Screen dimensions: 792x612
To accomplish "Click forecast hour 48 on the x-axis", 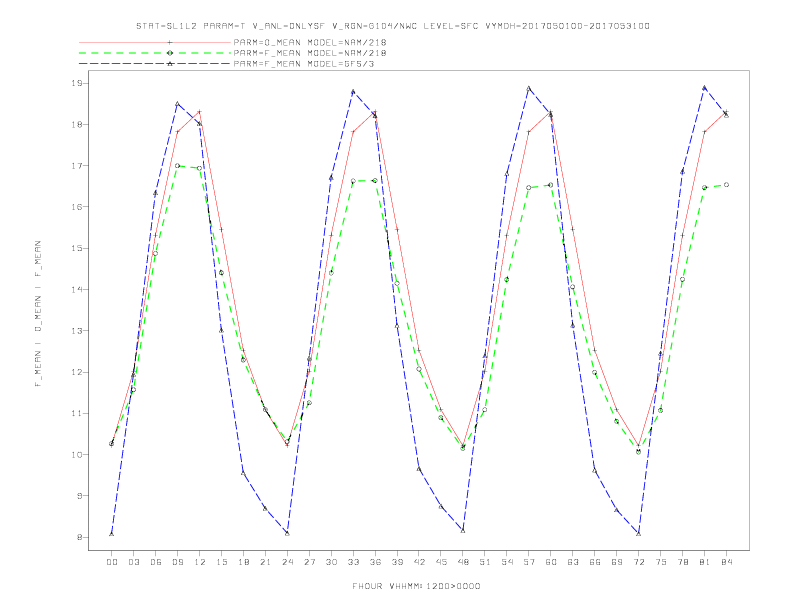I will click(x=463, y=562).
